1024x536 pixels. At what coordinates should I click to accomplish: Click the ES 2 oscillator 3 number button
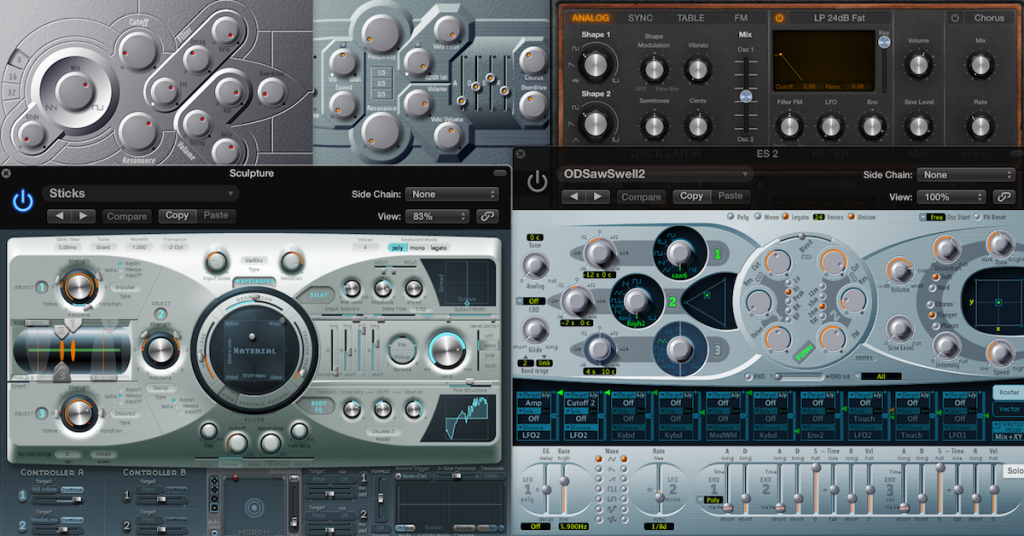[717, 350]
